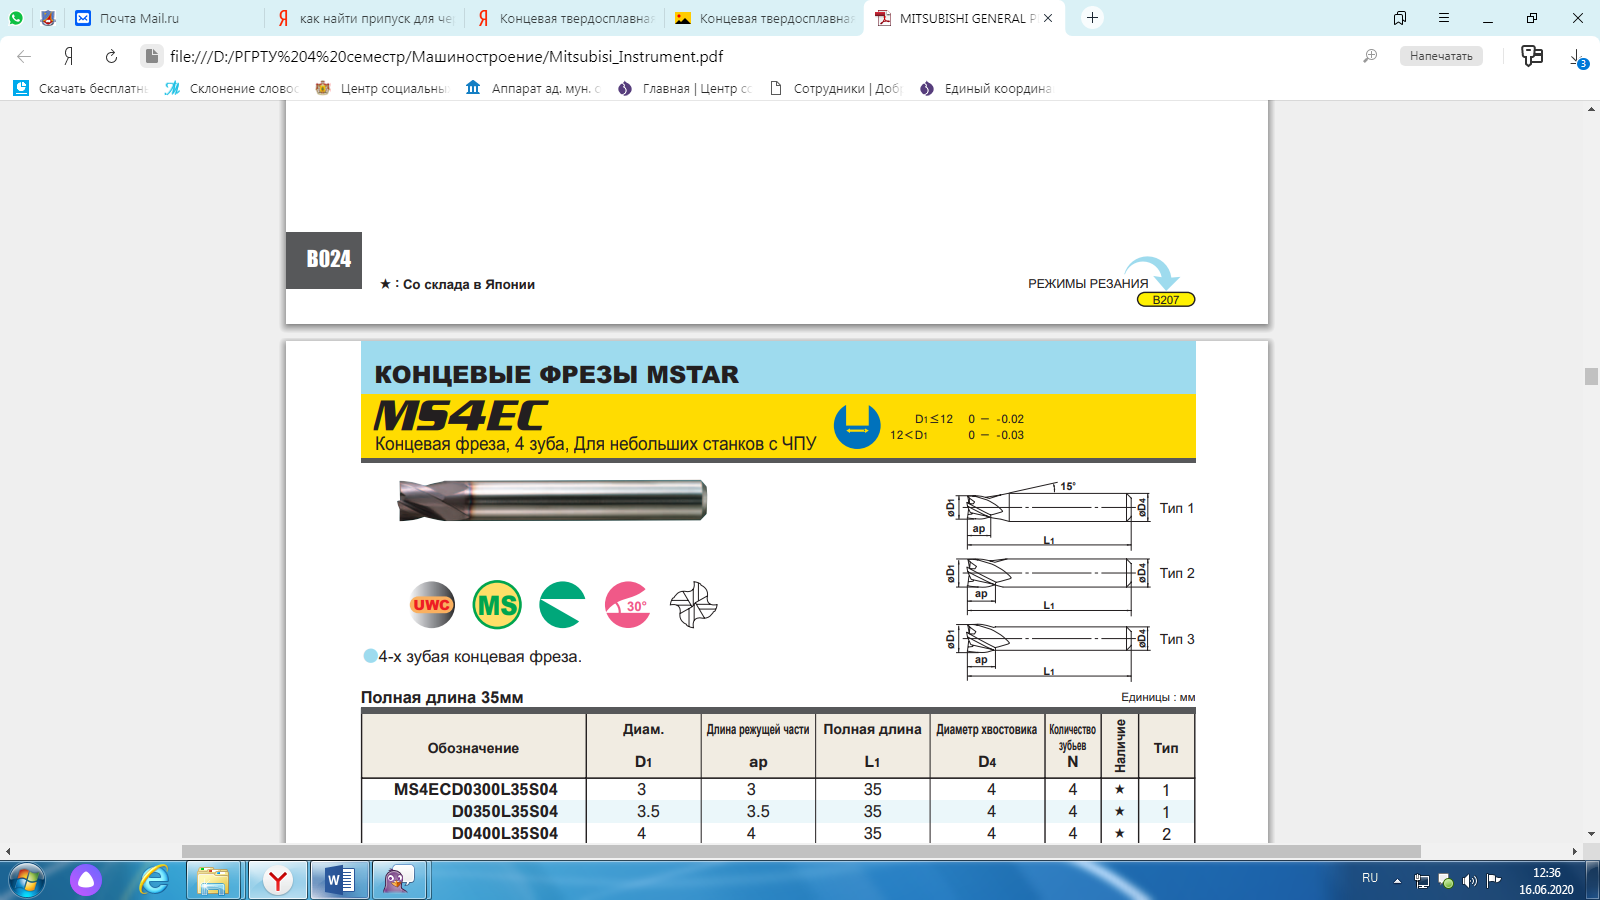Click the horizontal scrollbar left arrow

pos(8,852)
